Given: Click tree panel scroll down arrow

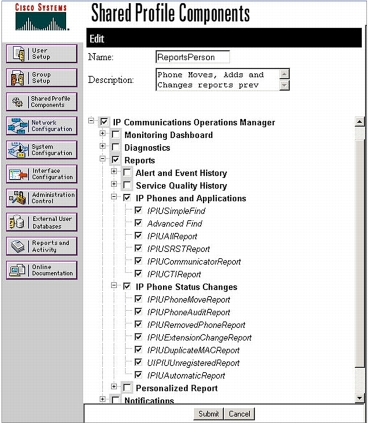Looking at the screenshot, I should tap(359, 397).
